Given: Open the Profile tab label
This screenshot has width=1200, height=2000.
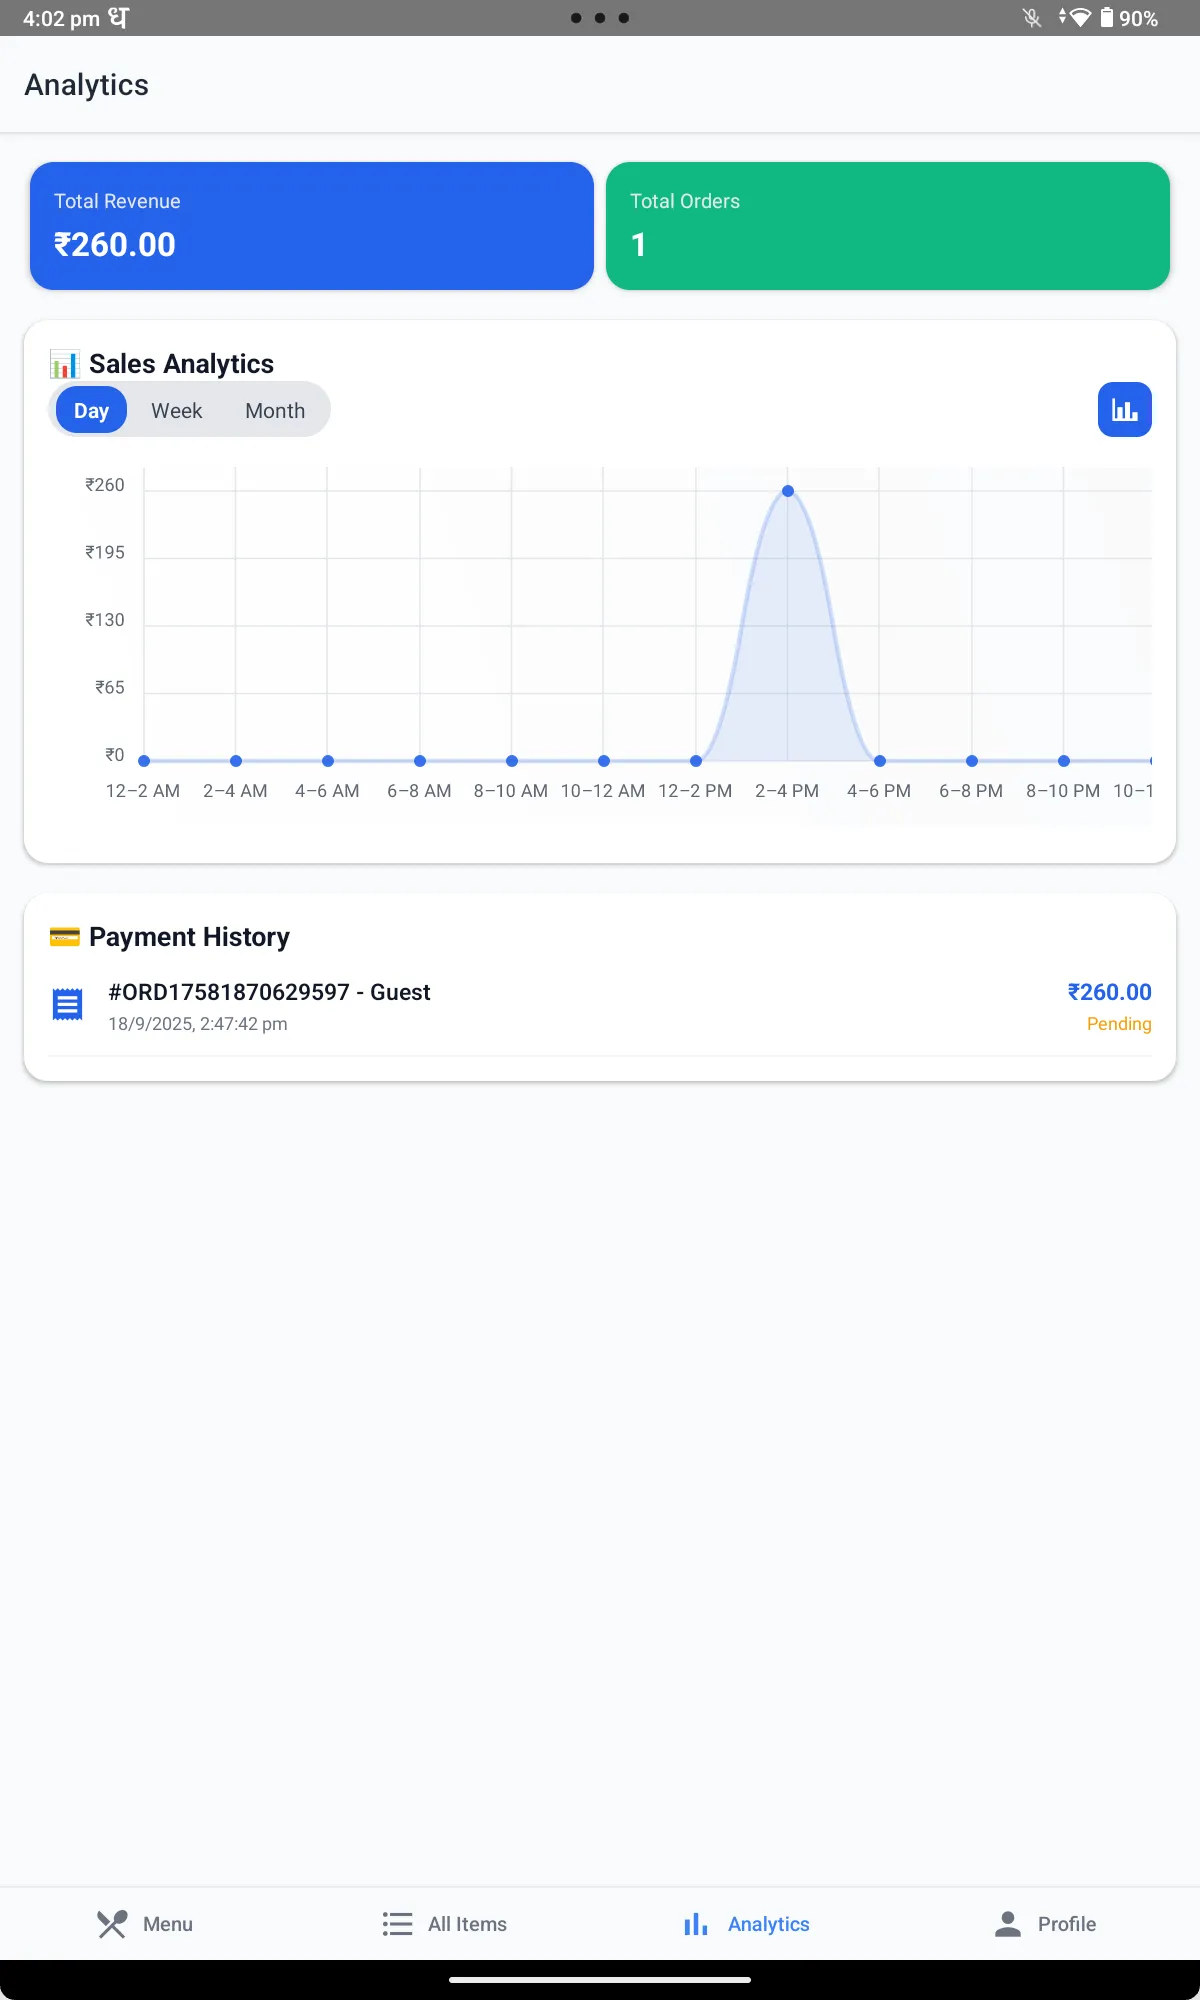Looking at the screenshot, I should point(1067,1924).
